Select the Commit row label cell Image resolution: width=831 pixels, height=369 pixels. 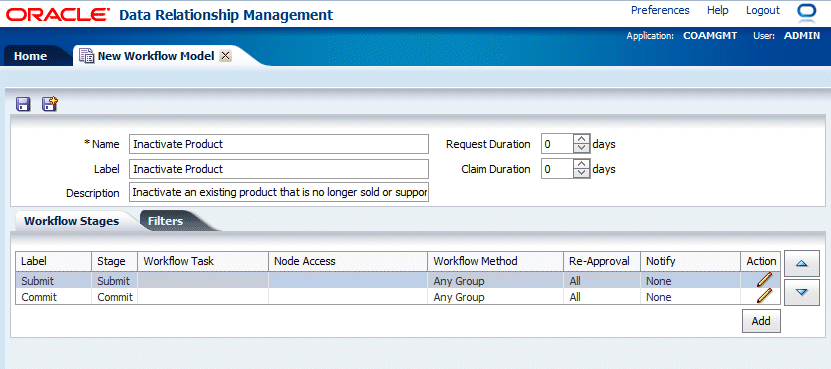(53, 297)
